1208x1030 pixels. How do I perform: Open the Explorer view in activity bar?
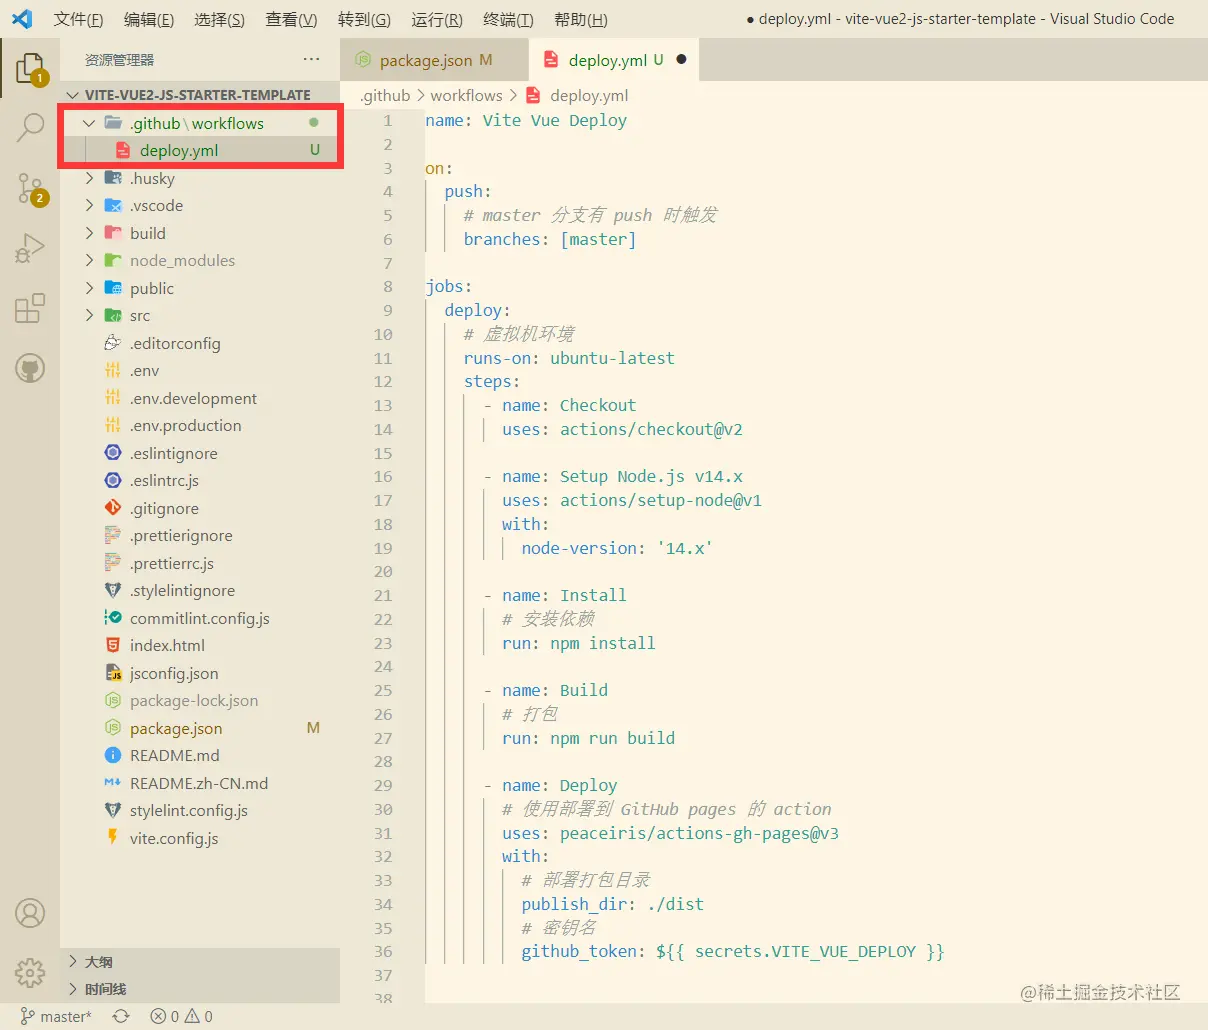[x=30, y=68]
